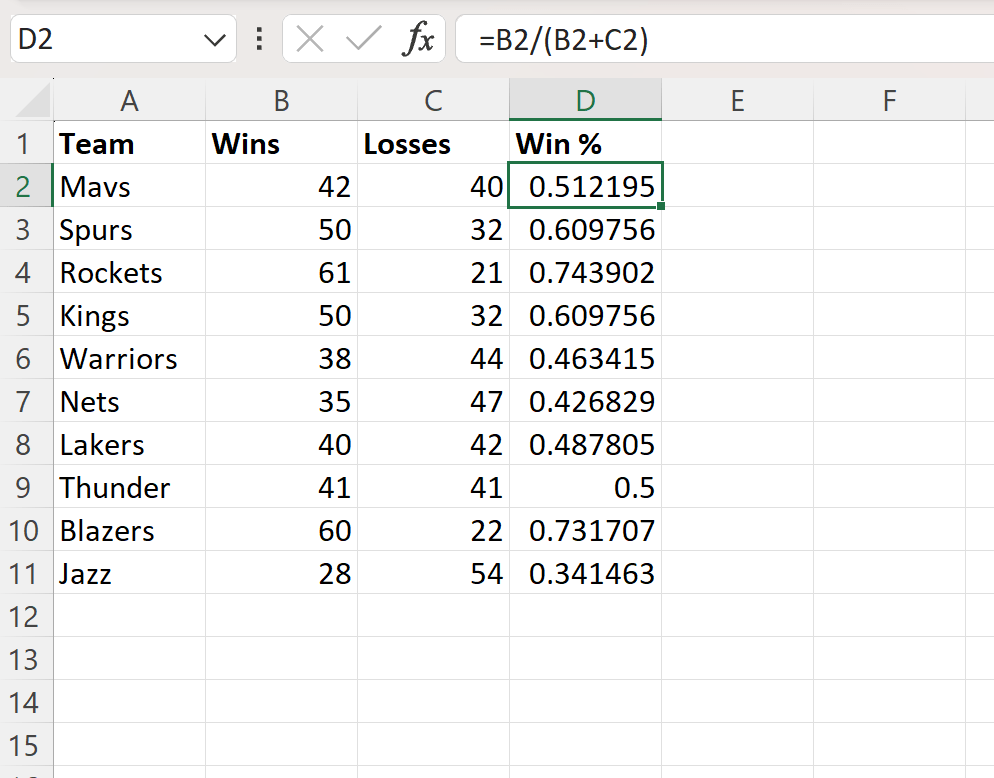Screen dimensions: 994x778
Task: Click the fill handle of cell D2
Action: [661, 206]
